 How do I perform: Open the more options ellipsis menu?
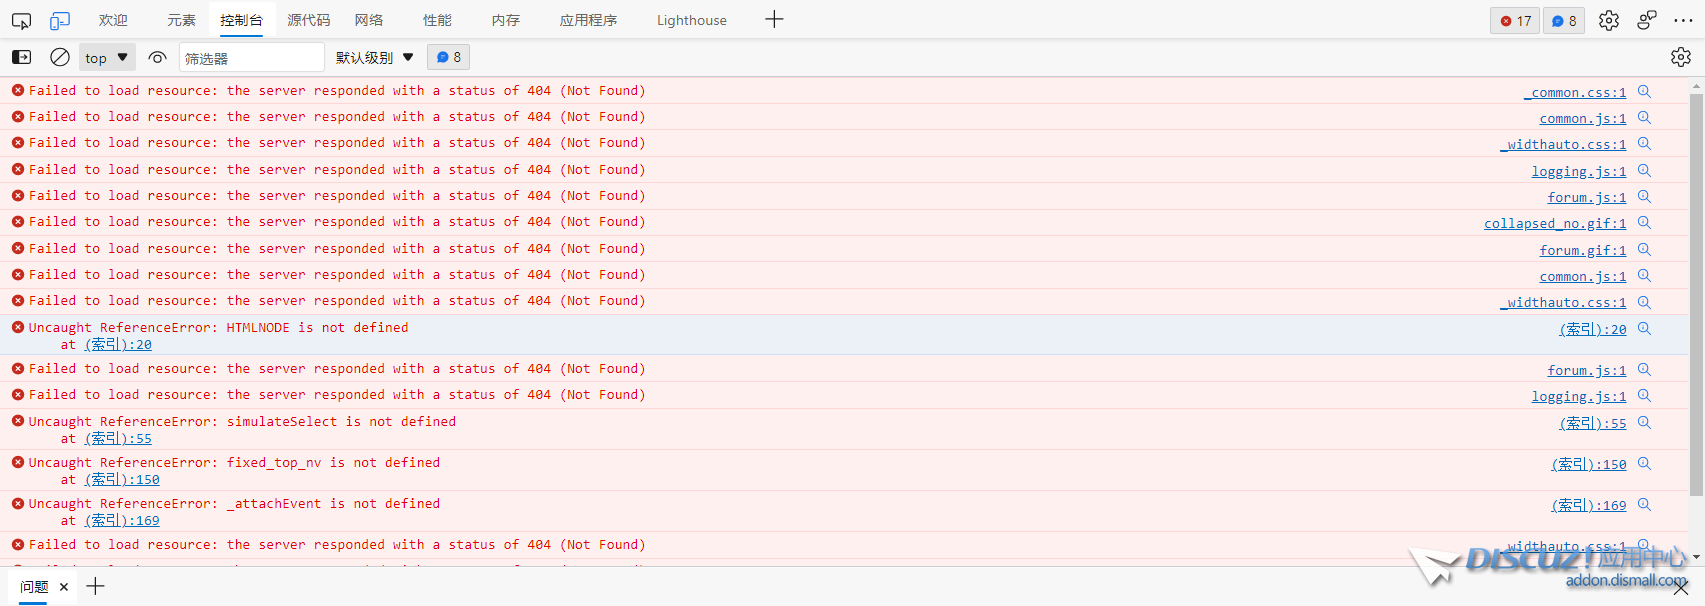click(x=1683, y=20)
